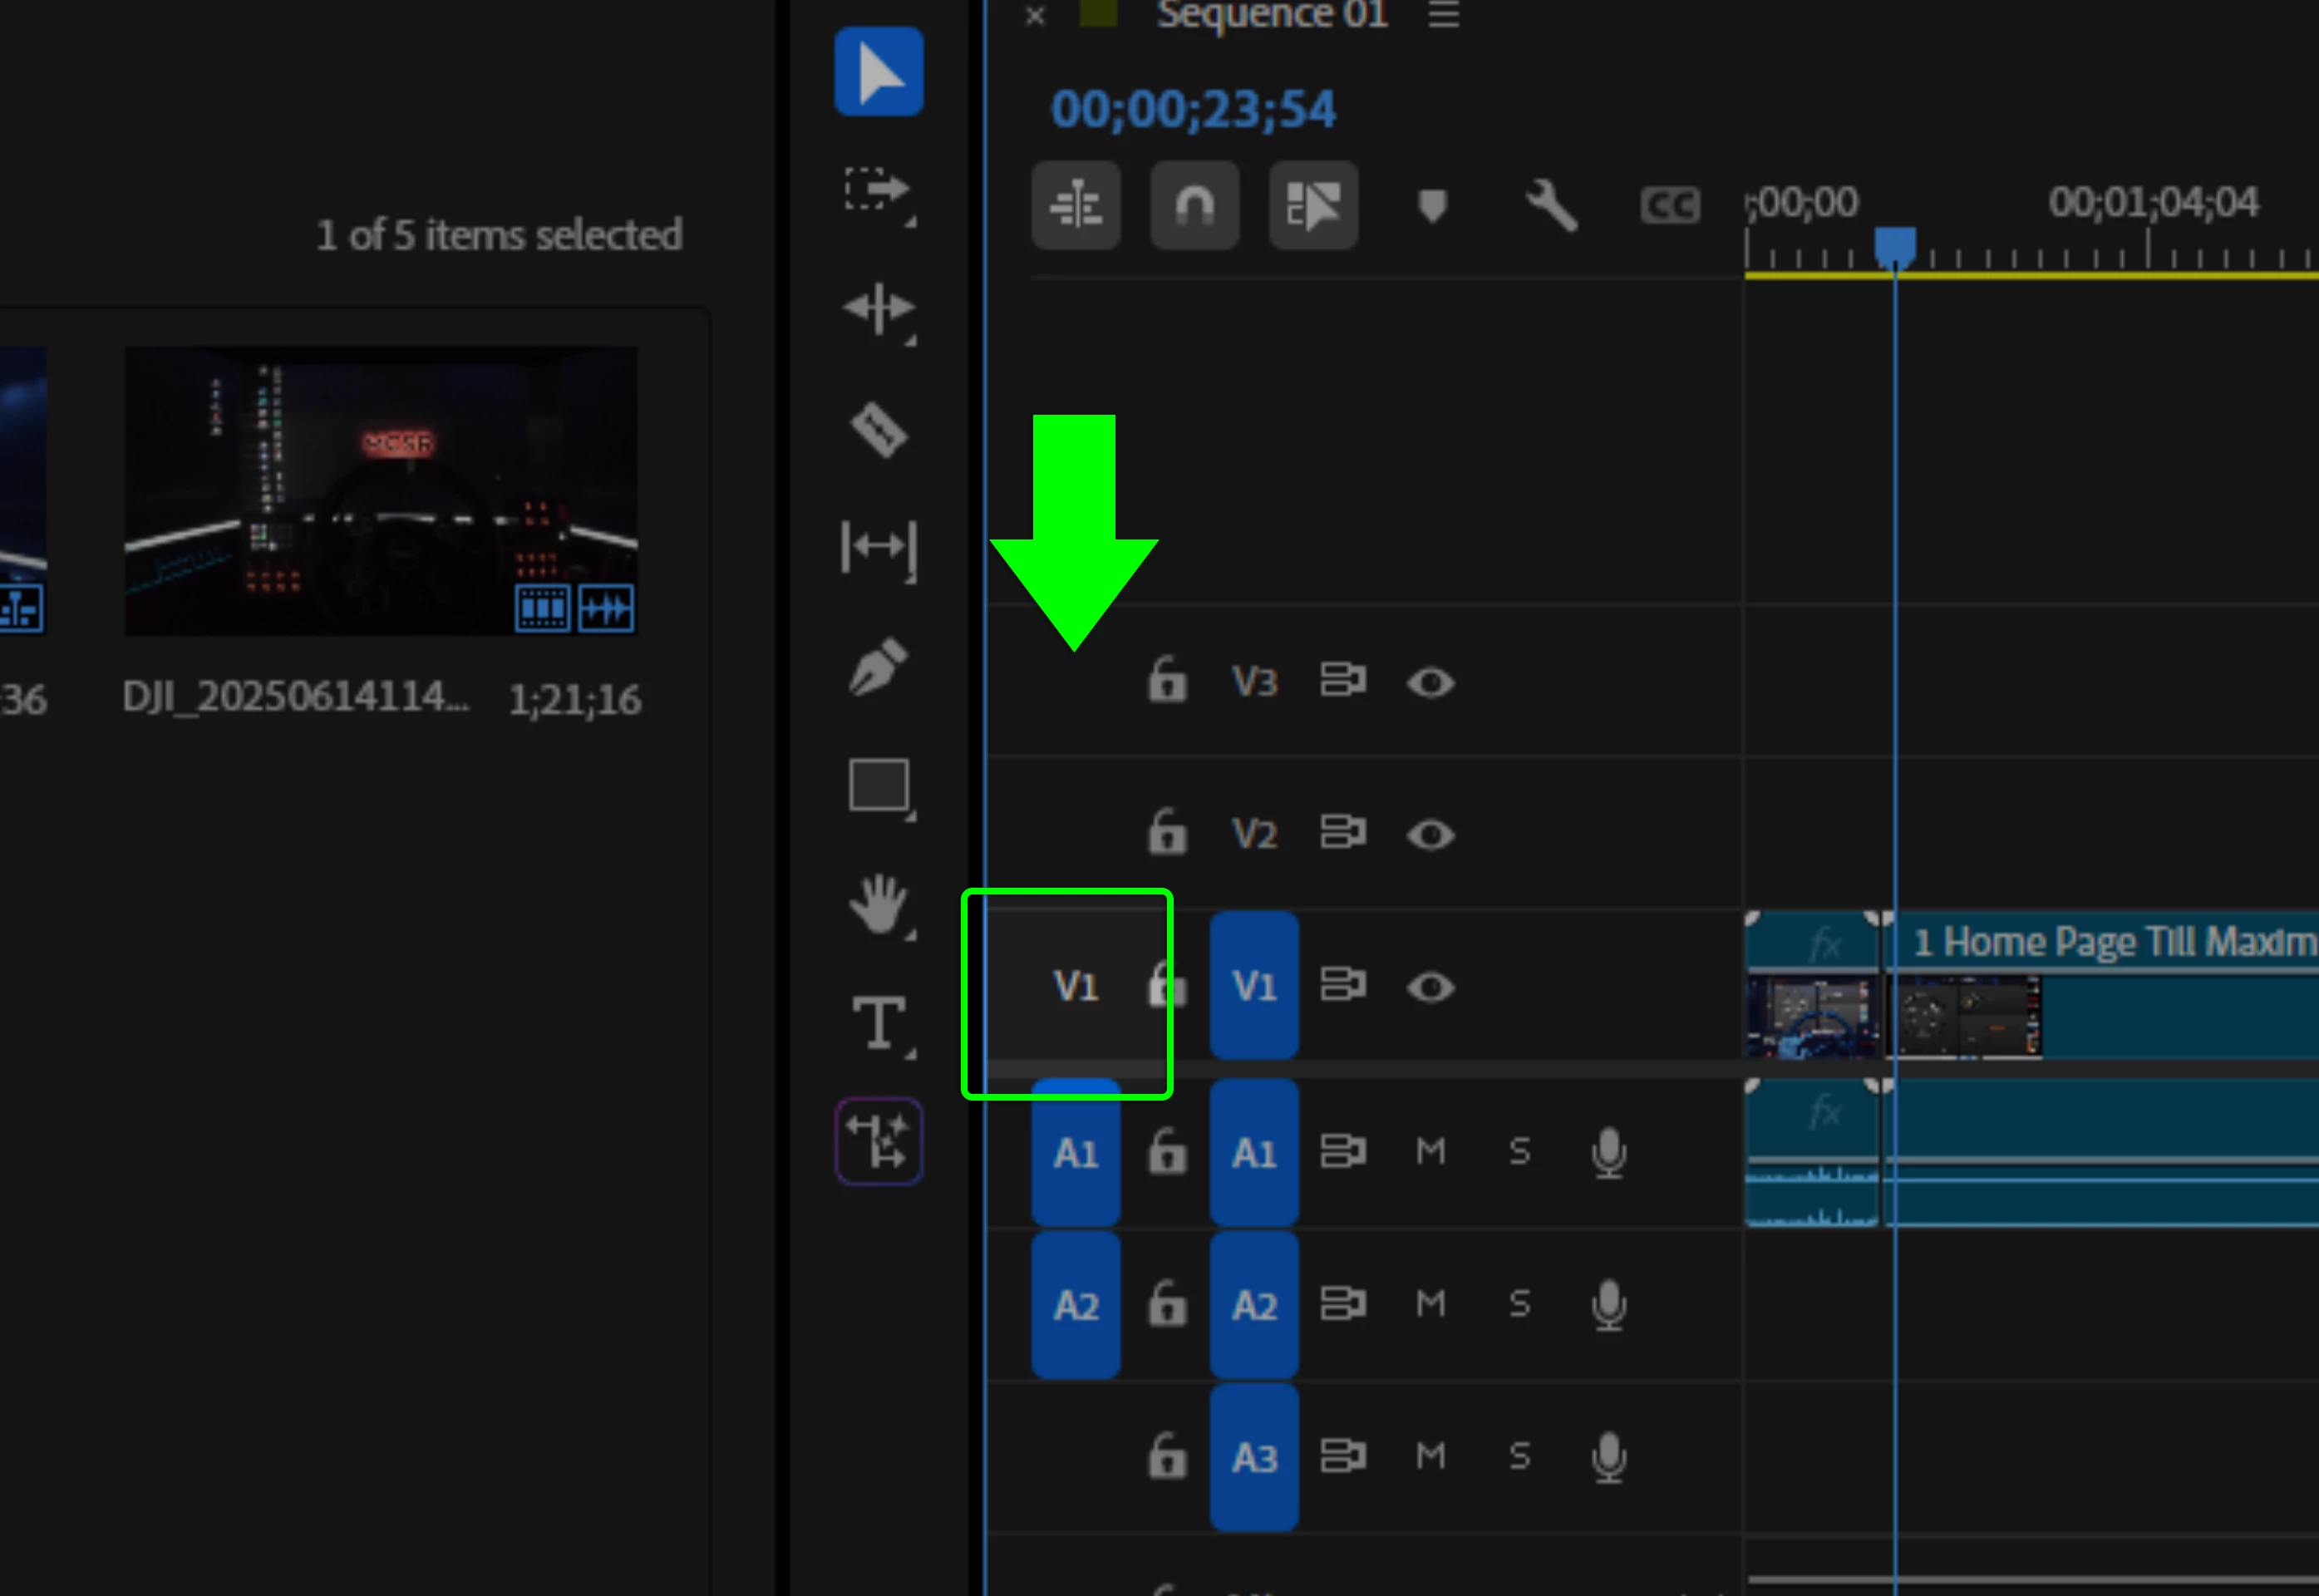Select the Type tool
Image resolution: width=2319 pixels, height=1596 pixels.
pyautogui.click(x=878, y=1022)
